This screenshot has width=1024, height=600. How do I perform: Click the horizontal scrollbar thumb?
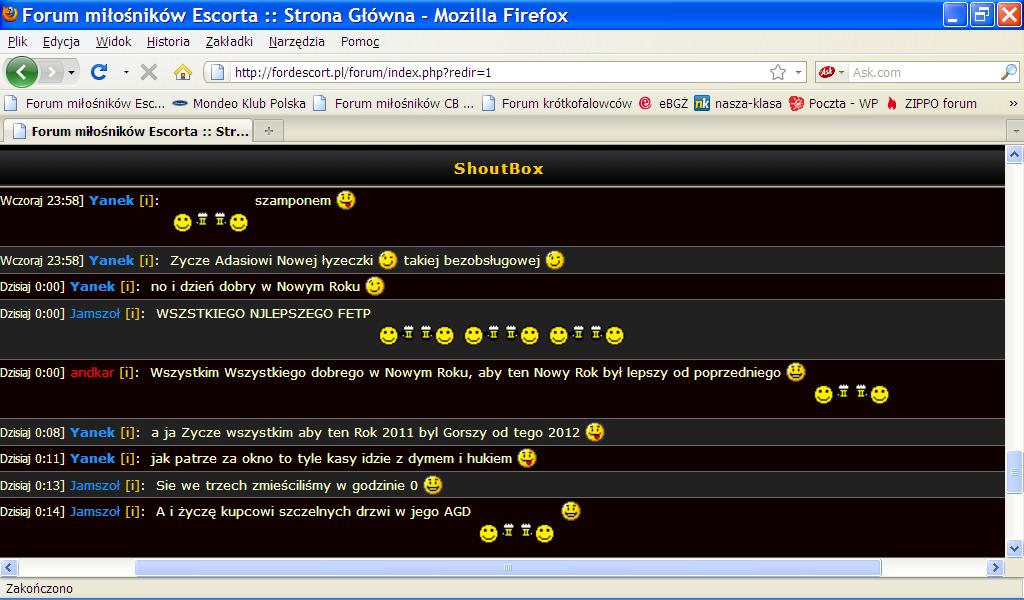508,568
